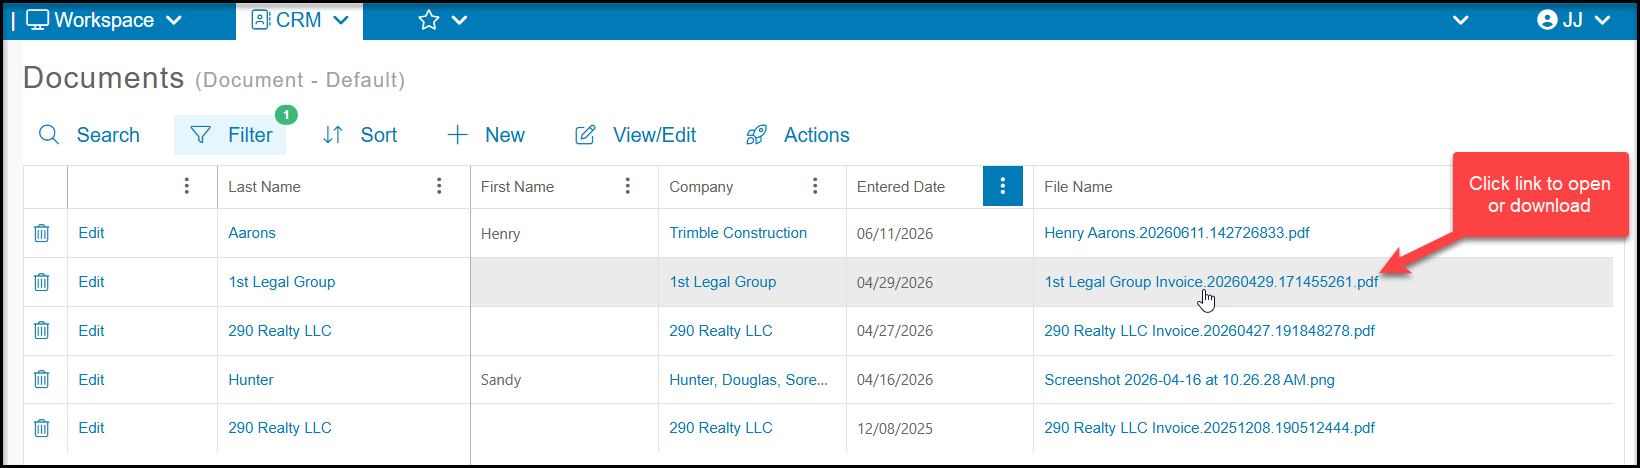Screen dimensions: 1640x468
Task: Open highlighted column menu for Entered Date
Action: (1003, 186)
